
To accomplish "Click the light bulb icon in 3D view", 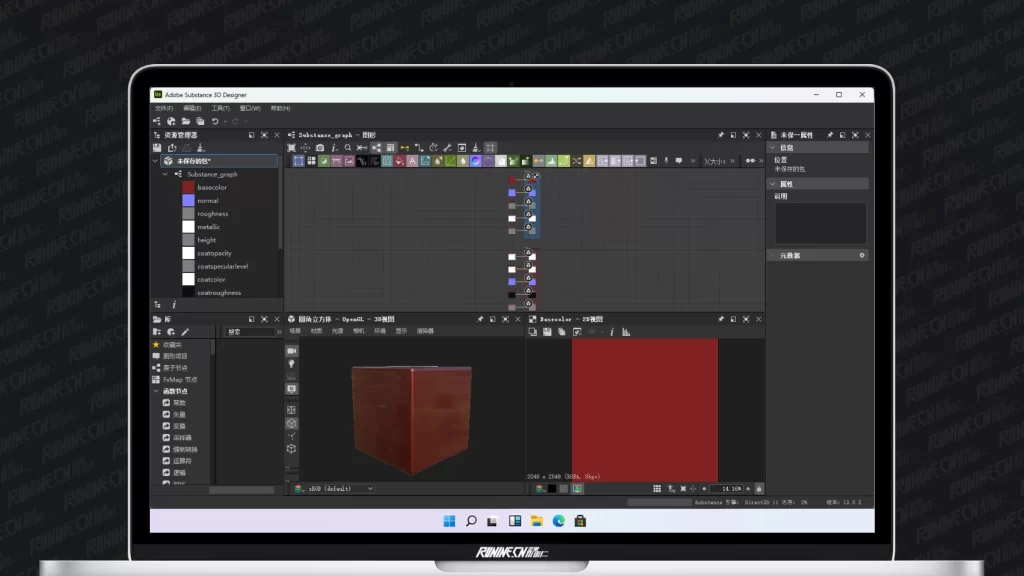I will (x=291, y=365).
